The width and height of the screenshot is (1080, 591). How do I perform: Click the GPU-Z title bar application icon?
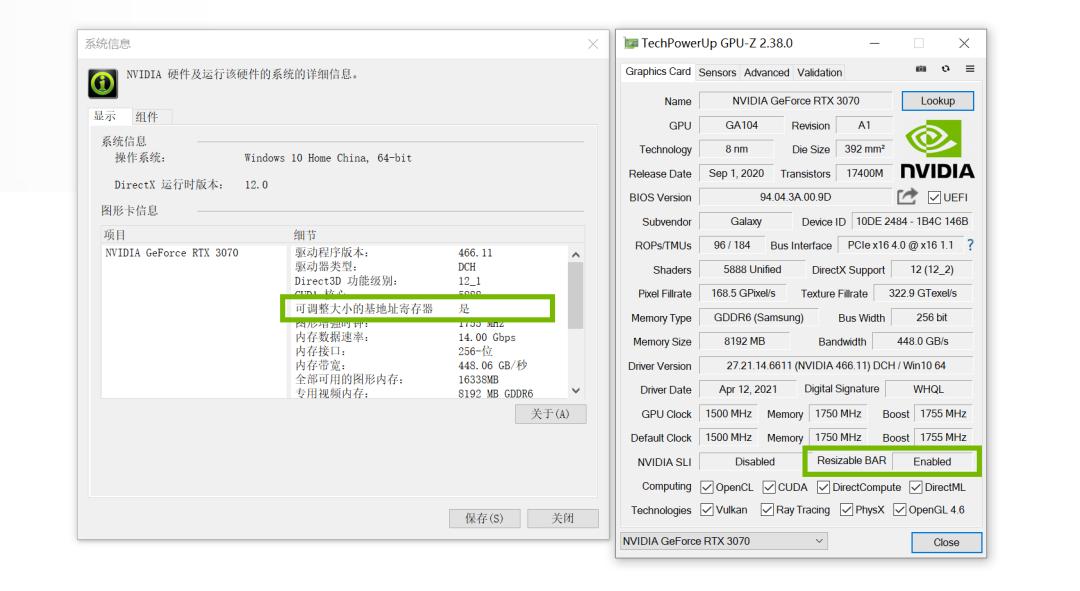coord(632,43)
